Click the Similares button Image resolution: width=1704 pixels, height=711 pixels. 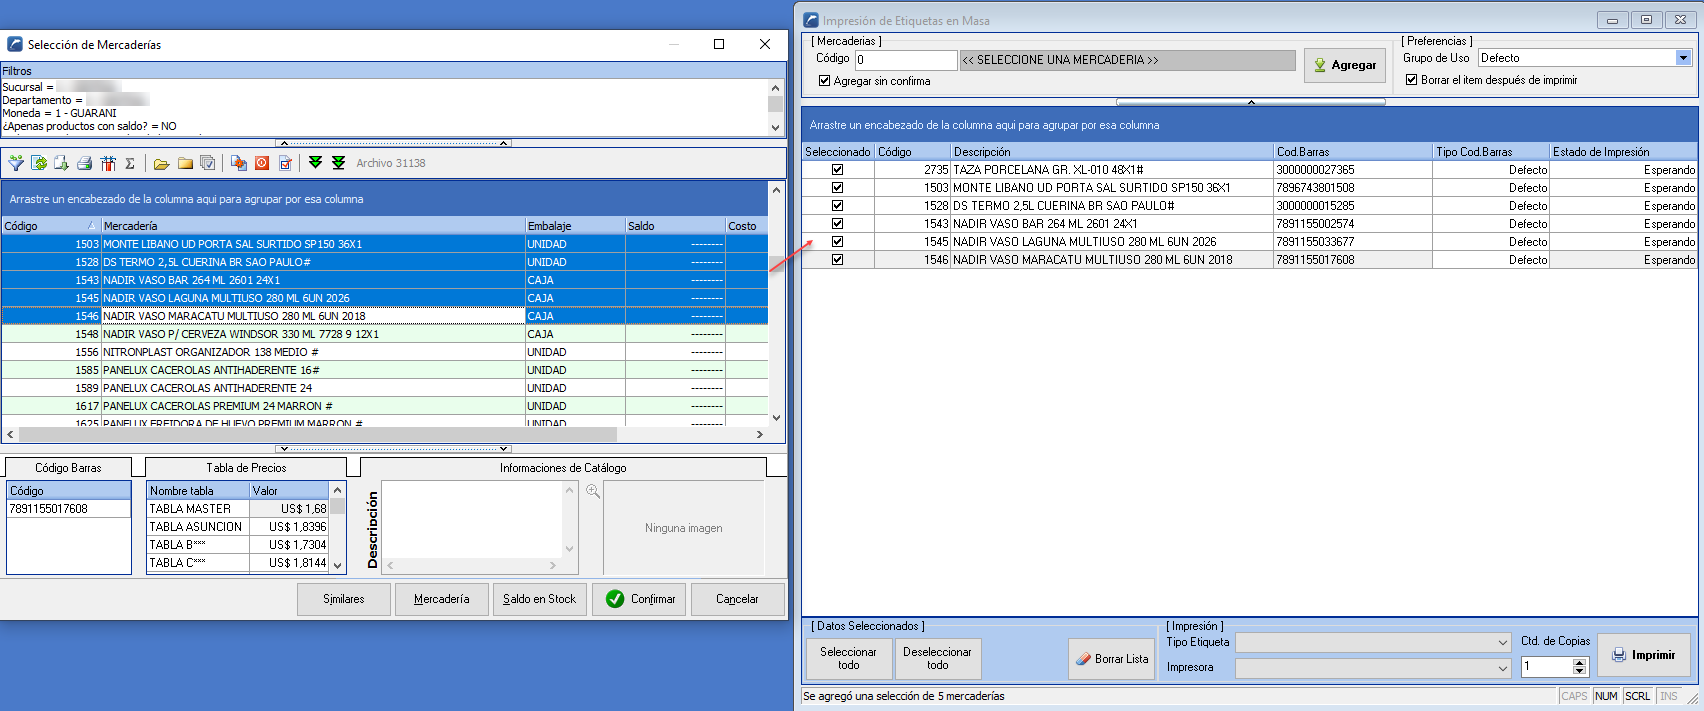pyautogui.click(x=344, y=599)
